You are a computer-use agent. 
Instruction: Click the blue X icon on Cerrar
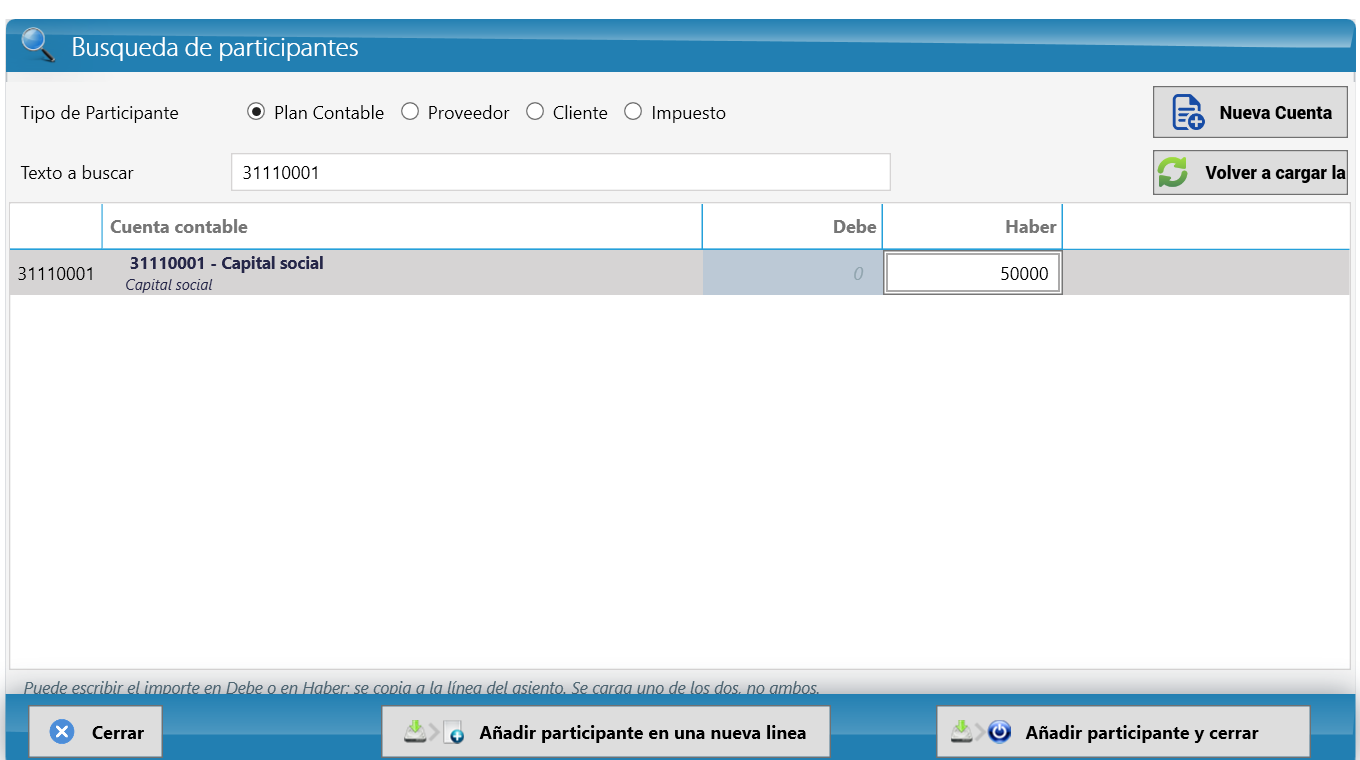(x=62, y=732)
